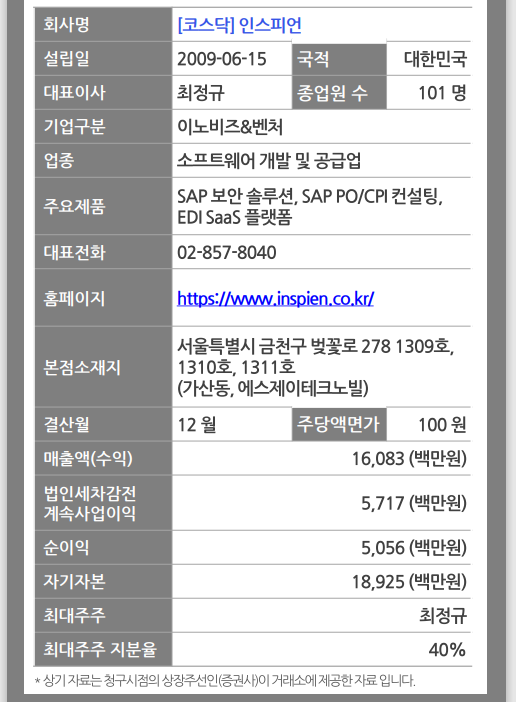The width and height of the screenshot is (516, 702).
Task: Select 최정규 in the 최대주주 row
Action: [x=443, y=616]
